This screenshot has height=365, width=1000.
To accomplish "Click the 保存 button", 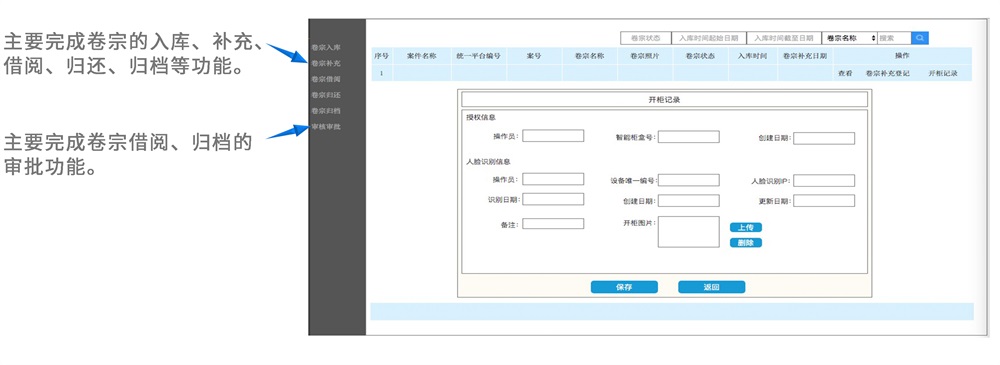I will pos(624,287).
